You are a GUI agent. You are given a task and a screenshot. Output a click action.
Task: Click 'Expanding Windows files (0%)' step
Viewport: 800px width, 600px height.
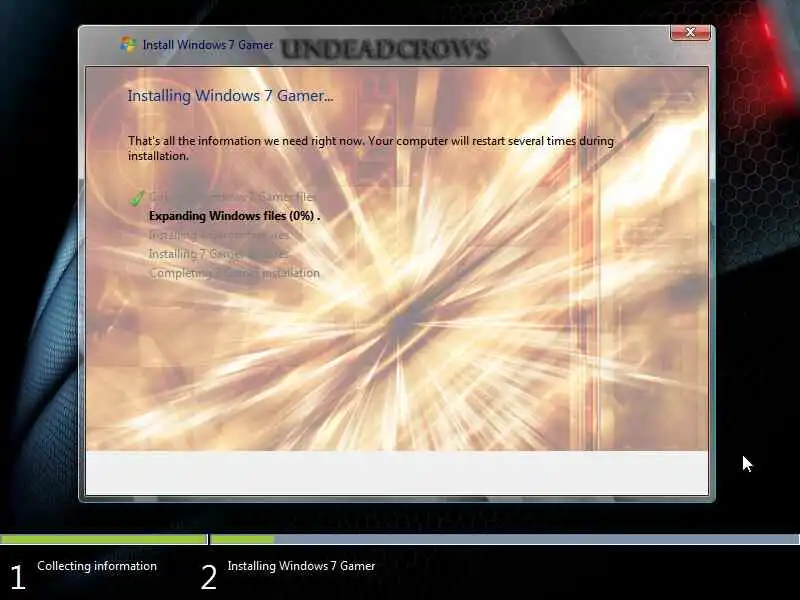(234, 216)
